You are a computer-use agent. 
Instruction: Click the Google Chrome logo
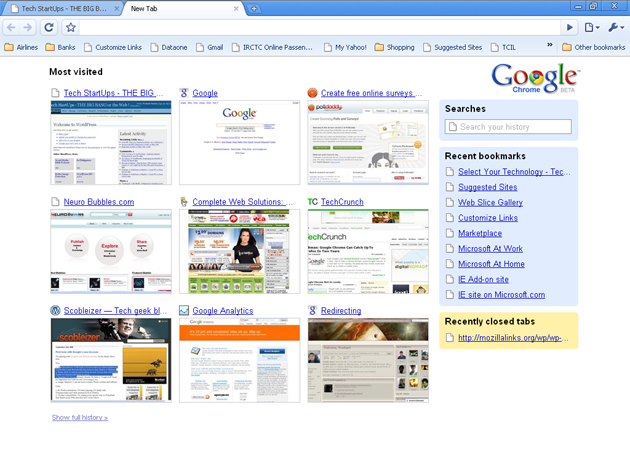(x=535, y=78)
